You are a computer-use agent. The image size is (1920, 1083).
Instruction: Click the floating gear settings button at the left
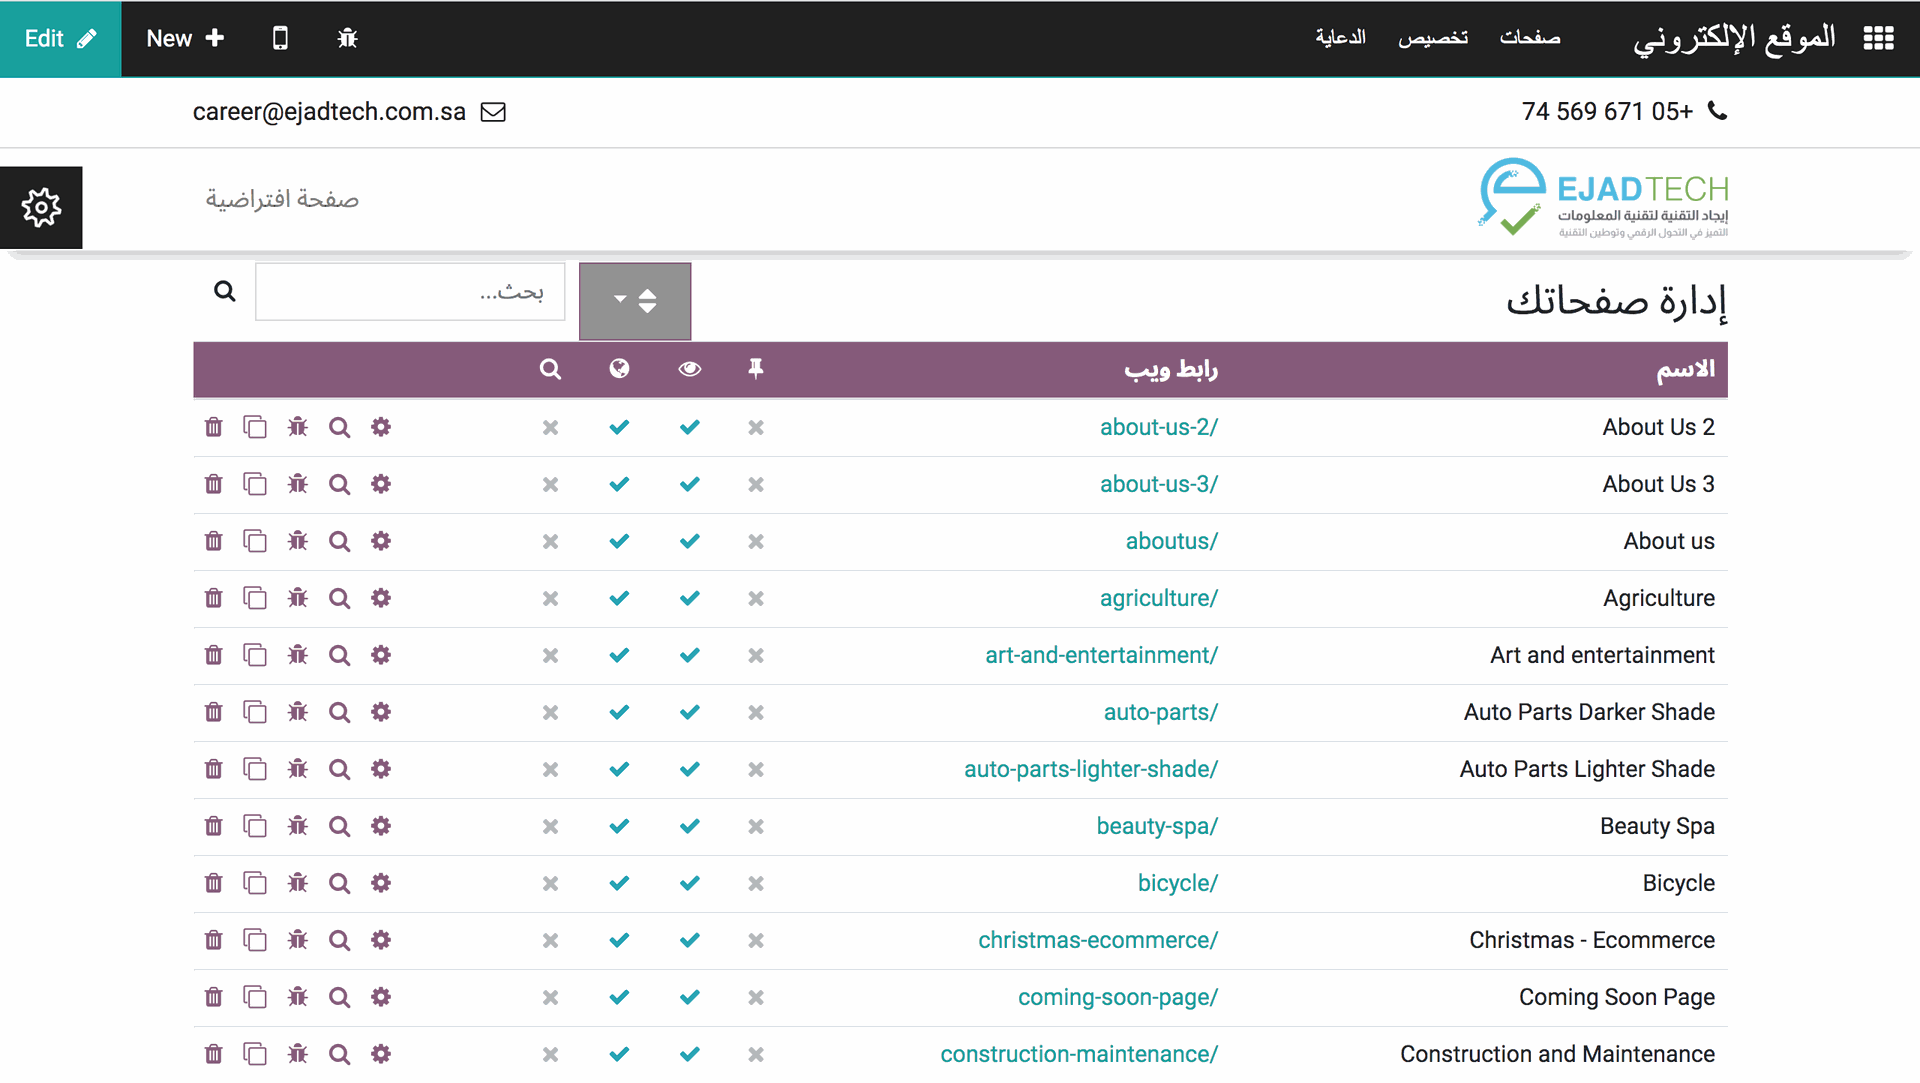(41, 208)
